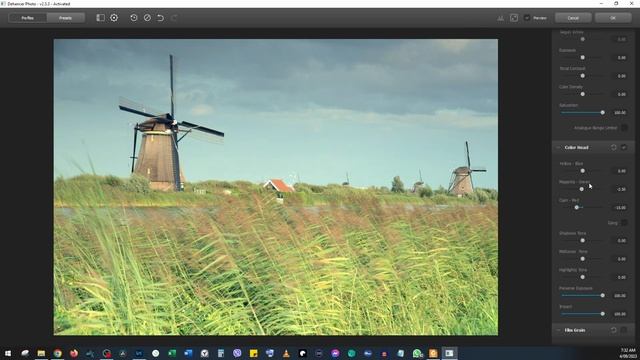Confirm with the OK button
This screenshot has width=640, height=360.
tap(613, 18)
